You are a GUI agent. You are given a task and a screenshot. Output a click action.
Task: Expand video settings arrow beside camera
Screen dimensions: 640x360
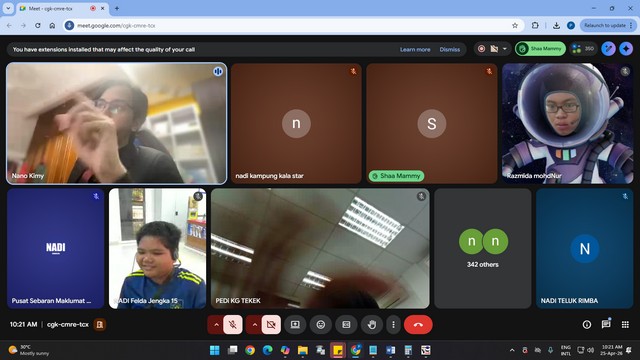coord(254,324)
